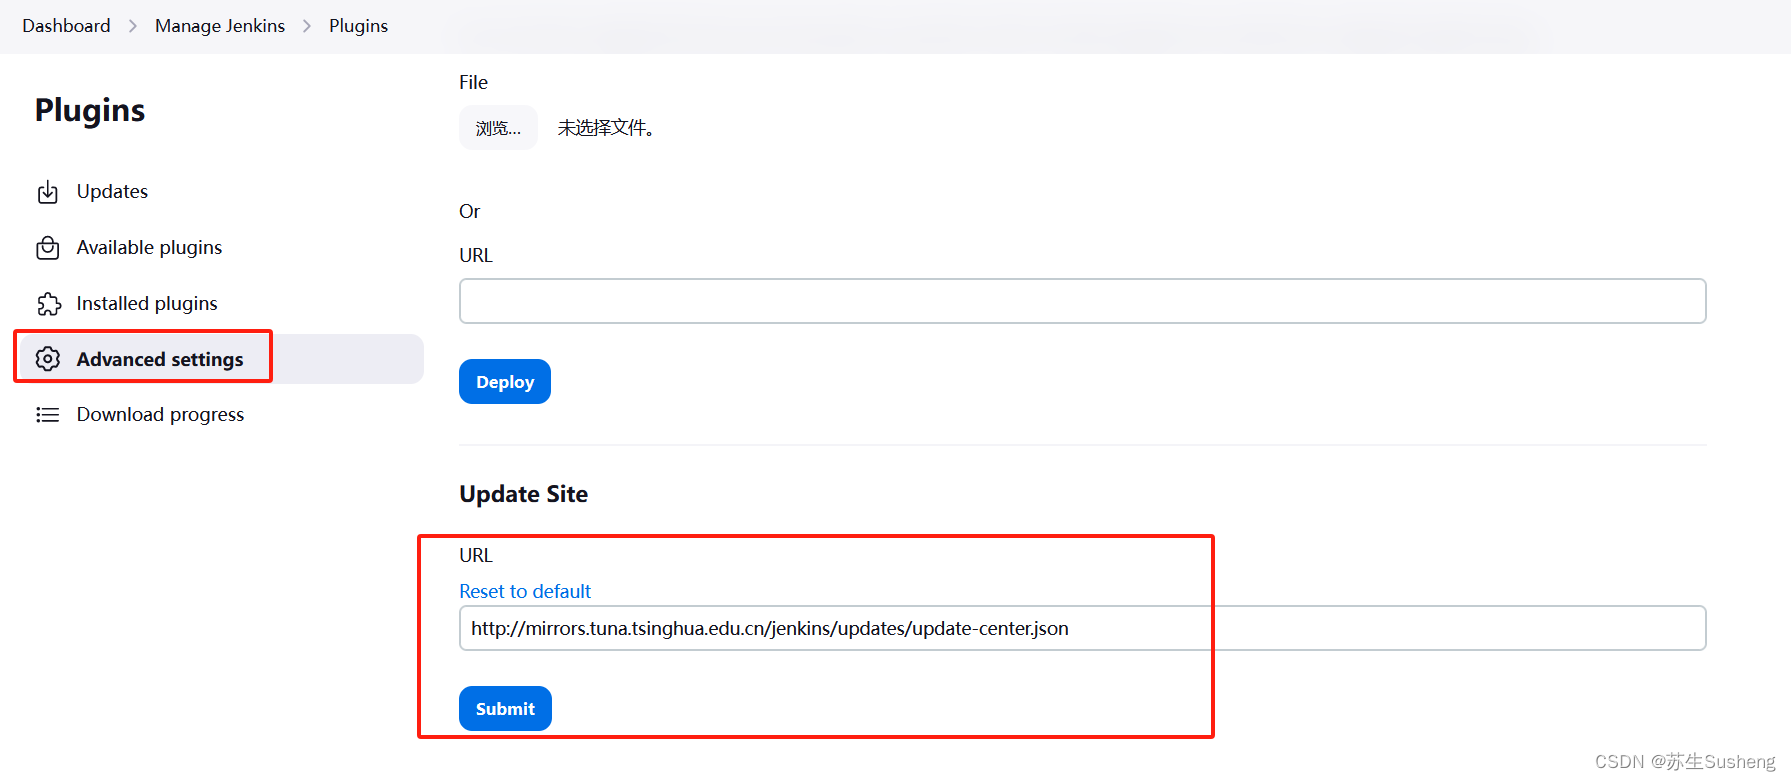Click the Deploy button
This screenshot has height=781, width=1791.
tap(505, 382)
